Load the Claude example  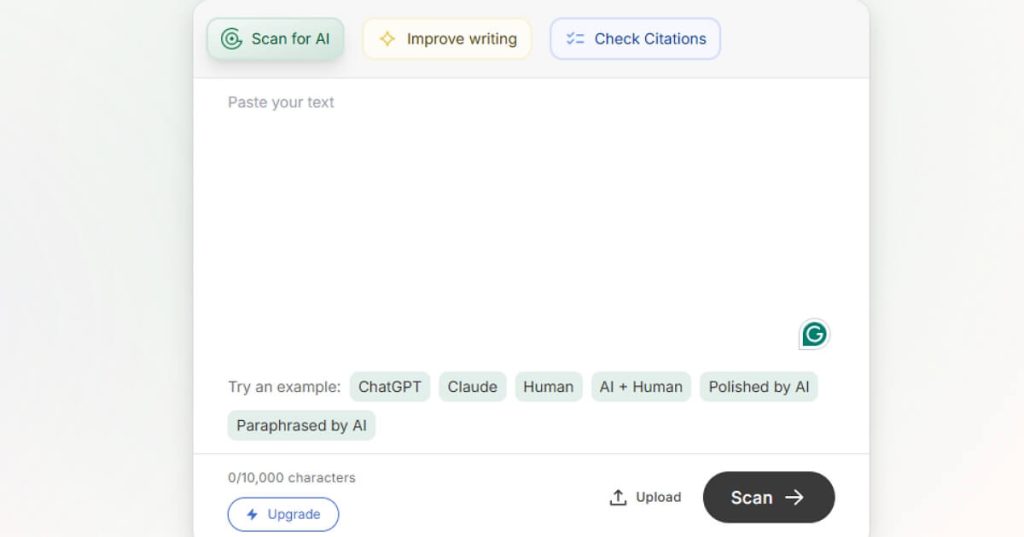point(472,387)
